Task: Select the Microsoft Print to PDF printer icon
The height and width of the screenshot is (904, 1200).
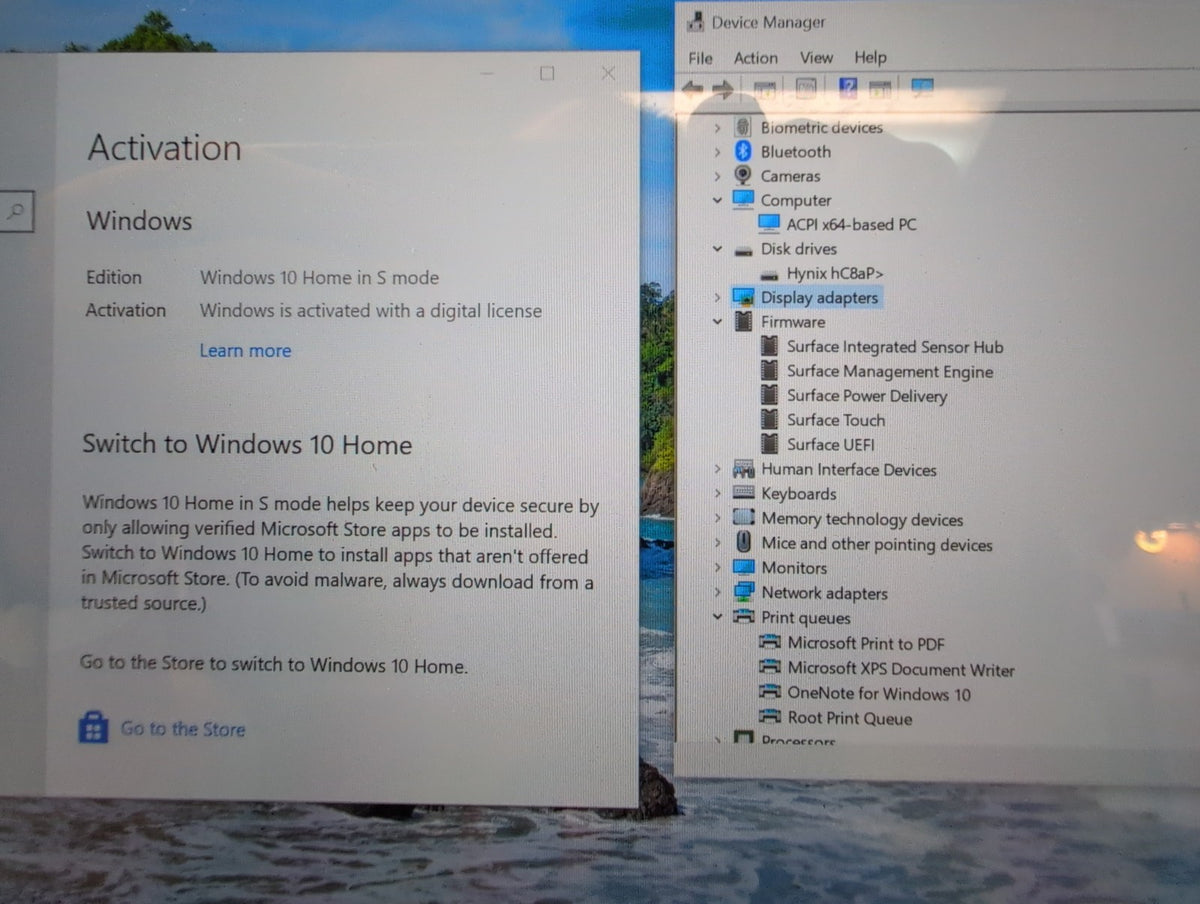Action: (x=770, y=643)
